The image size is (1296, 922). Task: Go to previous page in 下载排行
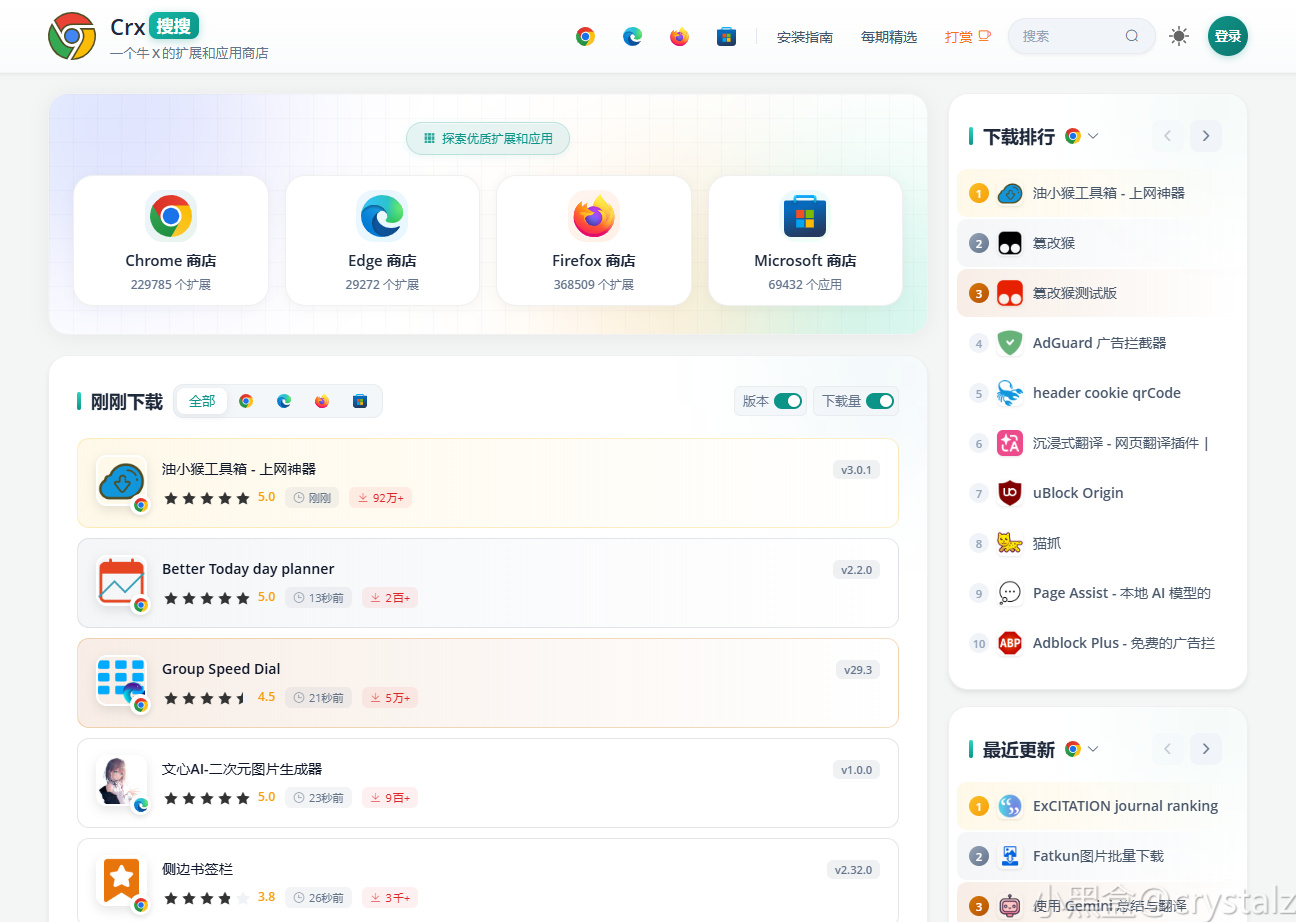point(1168,136)
